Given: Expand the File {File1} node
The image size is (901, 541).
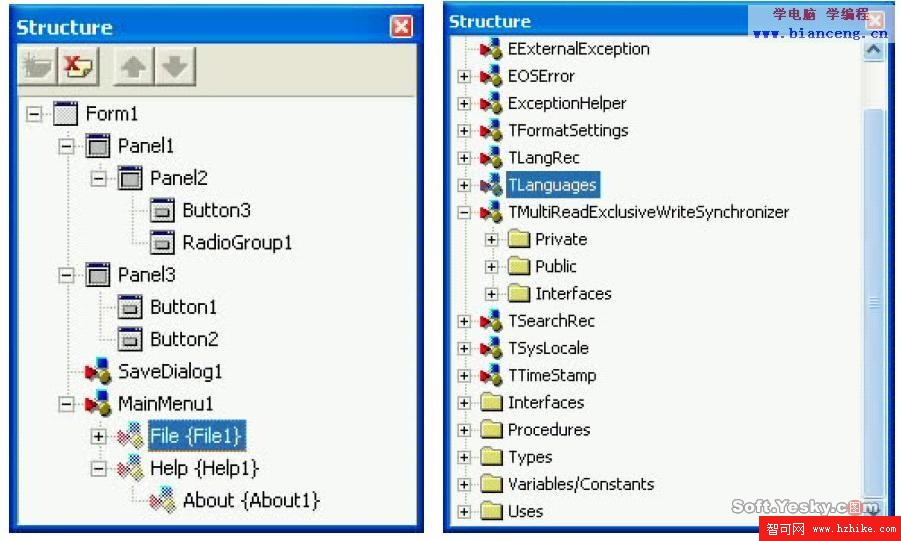Looking at the screenshot, I should tap(99, 436).
